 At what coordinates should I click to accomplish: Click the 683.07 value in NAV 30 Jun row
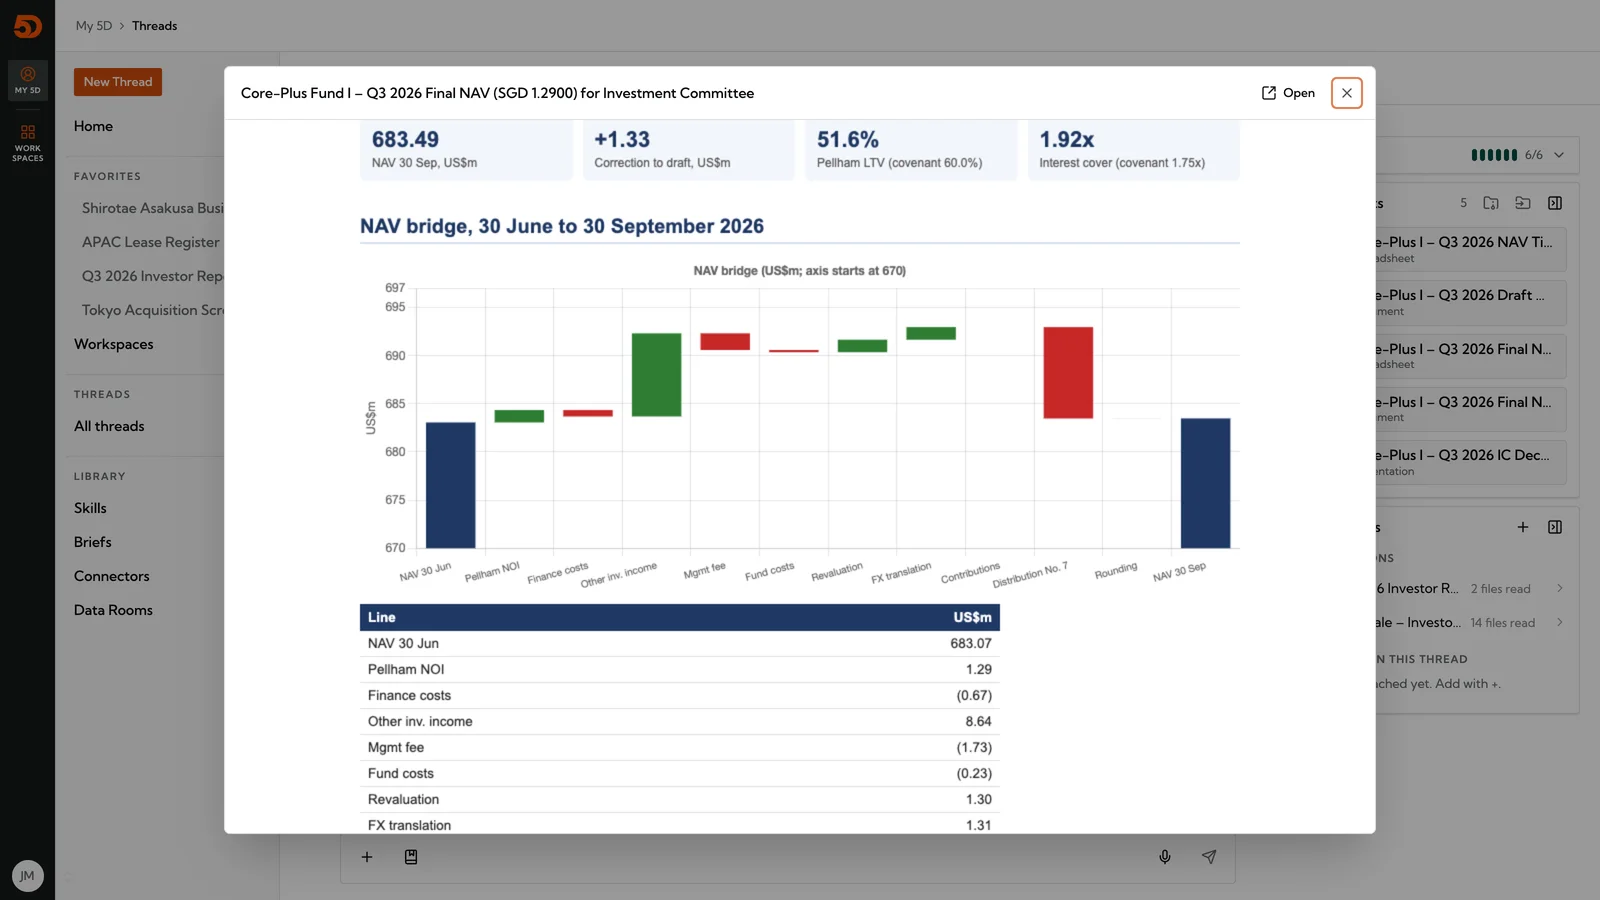[971, 643]
